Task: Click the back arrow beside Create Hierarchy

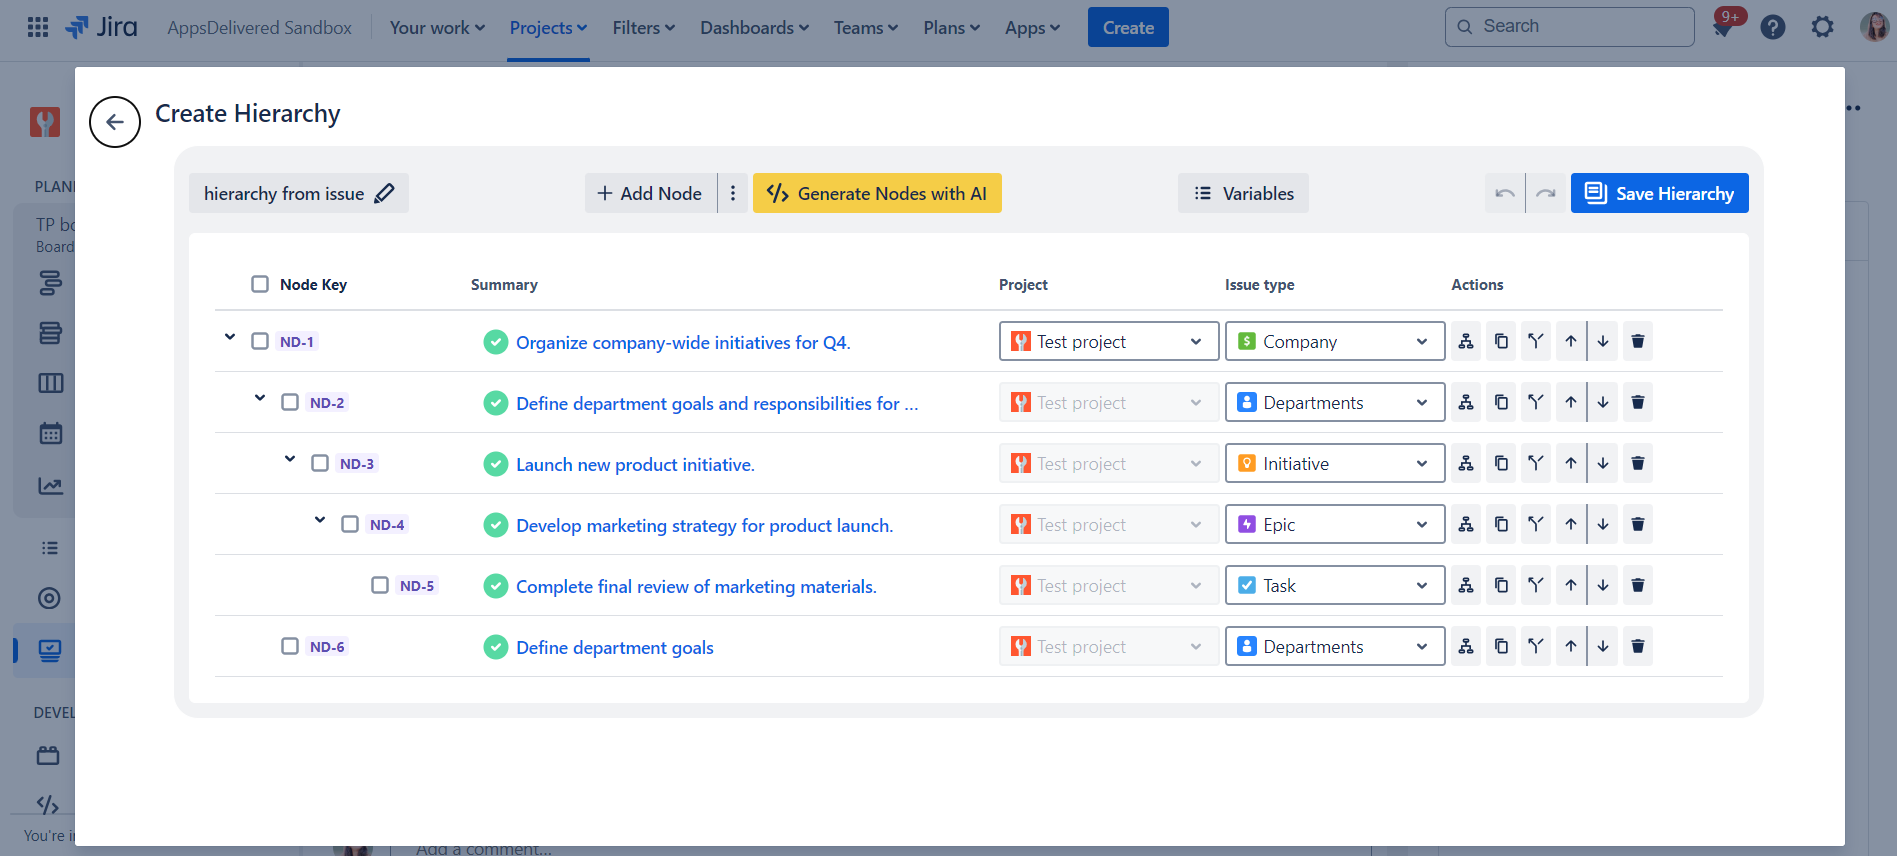Action: click(115, 122)
